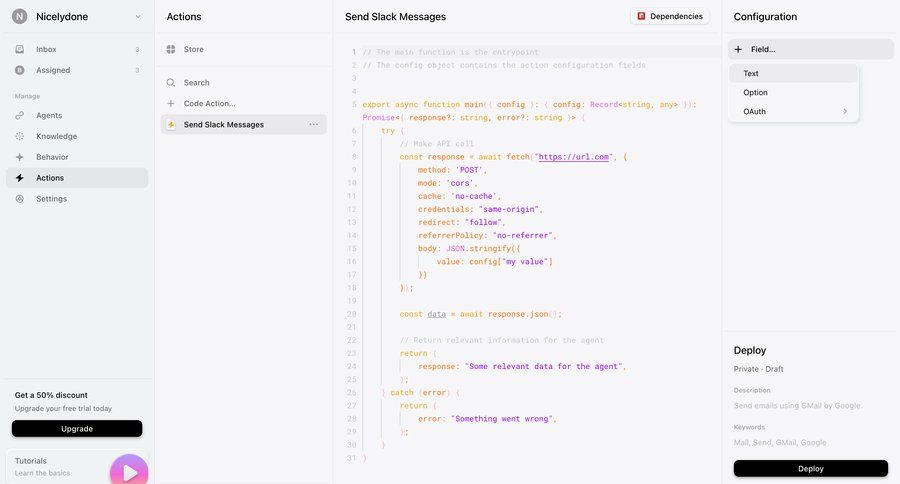Open the three-dot menu for Send Slack Messages

click(314, 125)
